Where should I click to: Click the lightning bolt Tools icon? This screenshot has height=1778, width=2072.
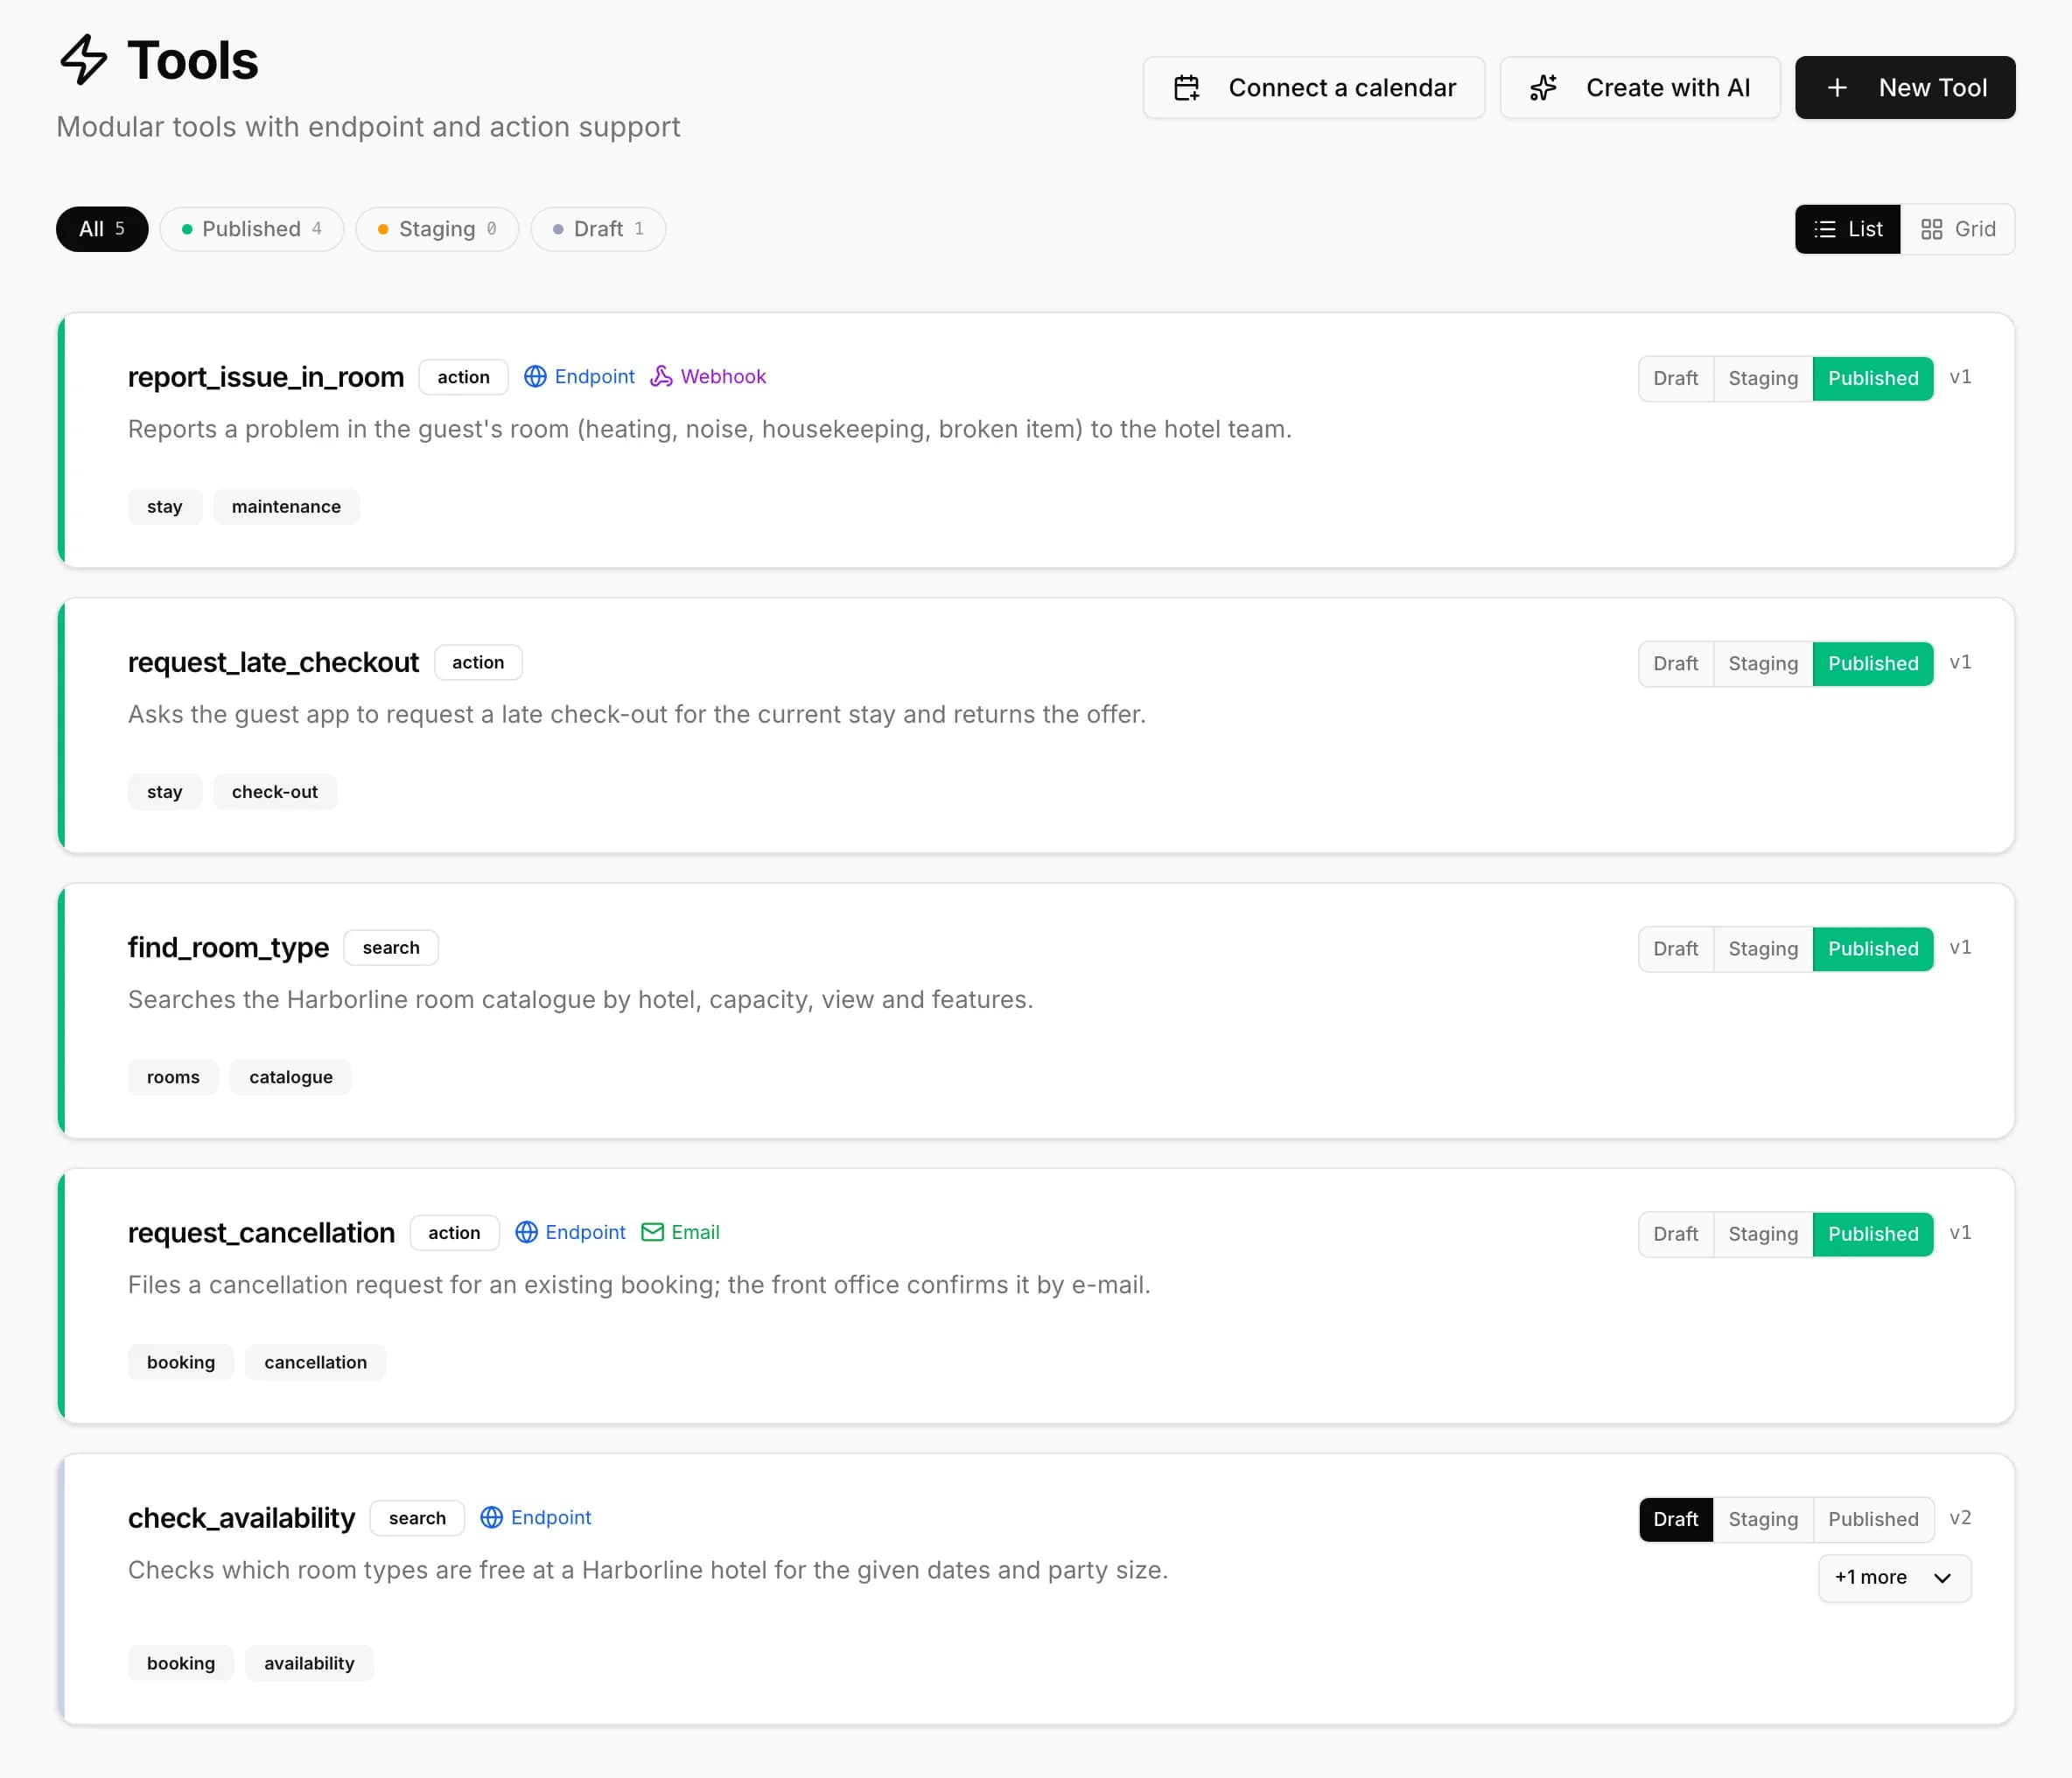84,60
